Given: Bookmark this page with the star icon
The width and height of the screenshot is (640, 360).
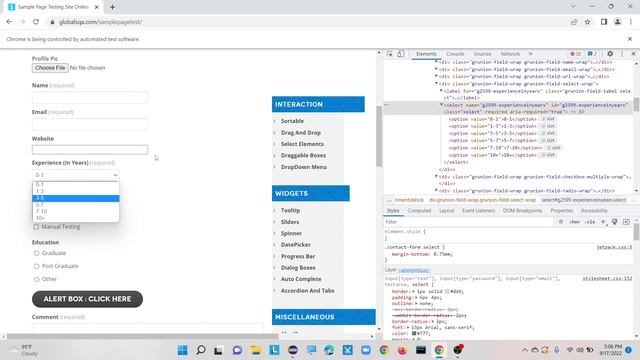Looking at the screenshot, I should click(587, 22).
